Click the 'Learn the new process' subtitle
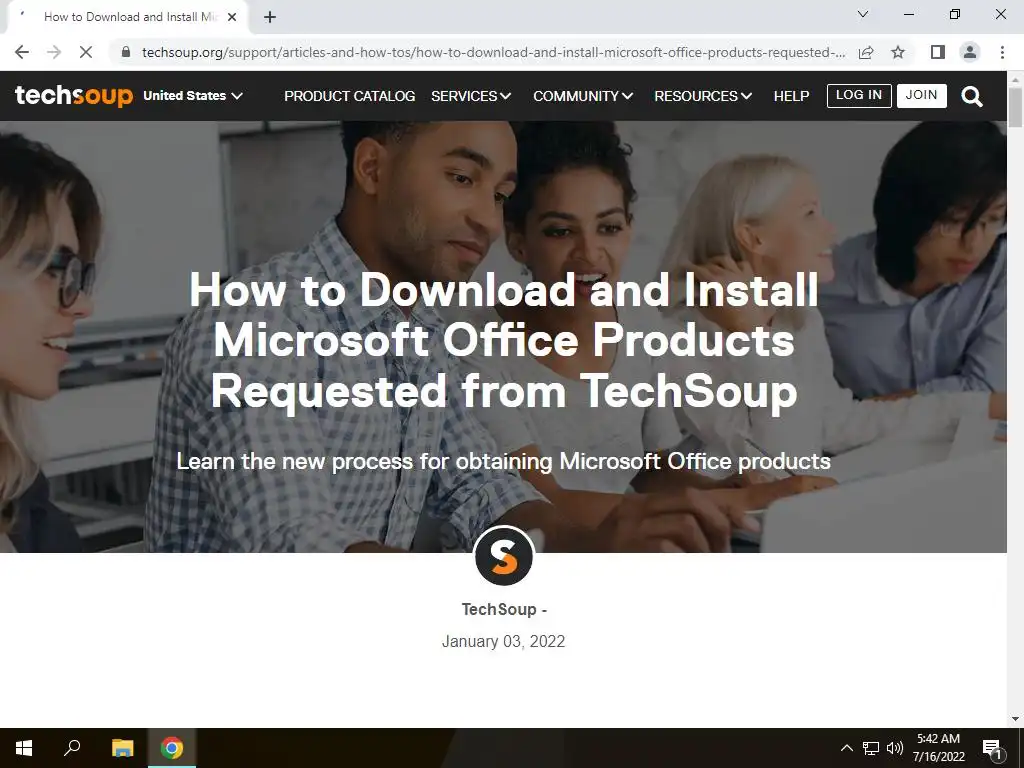This screenshot has height=768, width=1024. pyautogui.click(x=504, y=462)
